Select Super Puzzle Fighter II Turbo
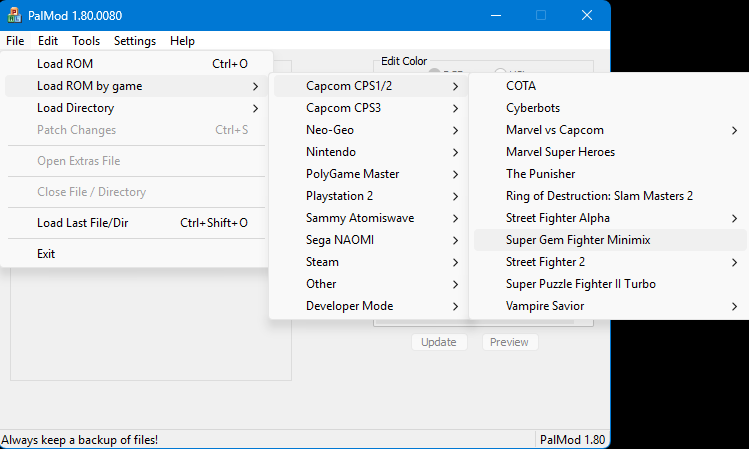 pyautogui.click(x=581, y=284)
